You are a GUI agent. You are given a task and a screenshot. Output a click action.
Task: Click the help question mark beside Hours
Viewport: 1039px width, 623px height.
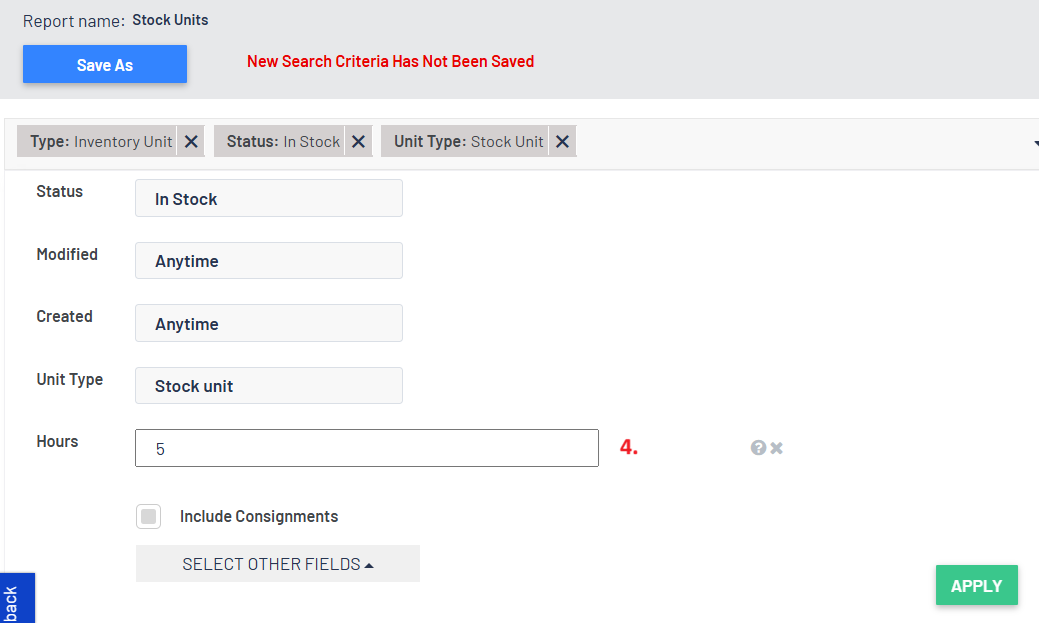[x=758, y=448]
